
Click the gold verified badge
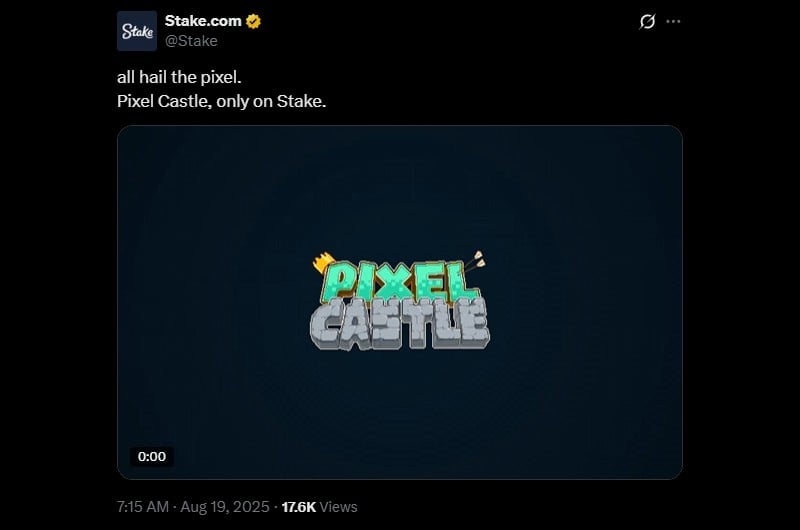click(x=254, y=21)
